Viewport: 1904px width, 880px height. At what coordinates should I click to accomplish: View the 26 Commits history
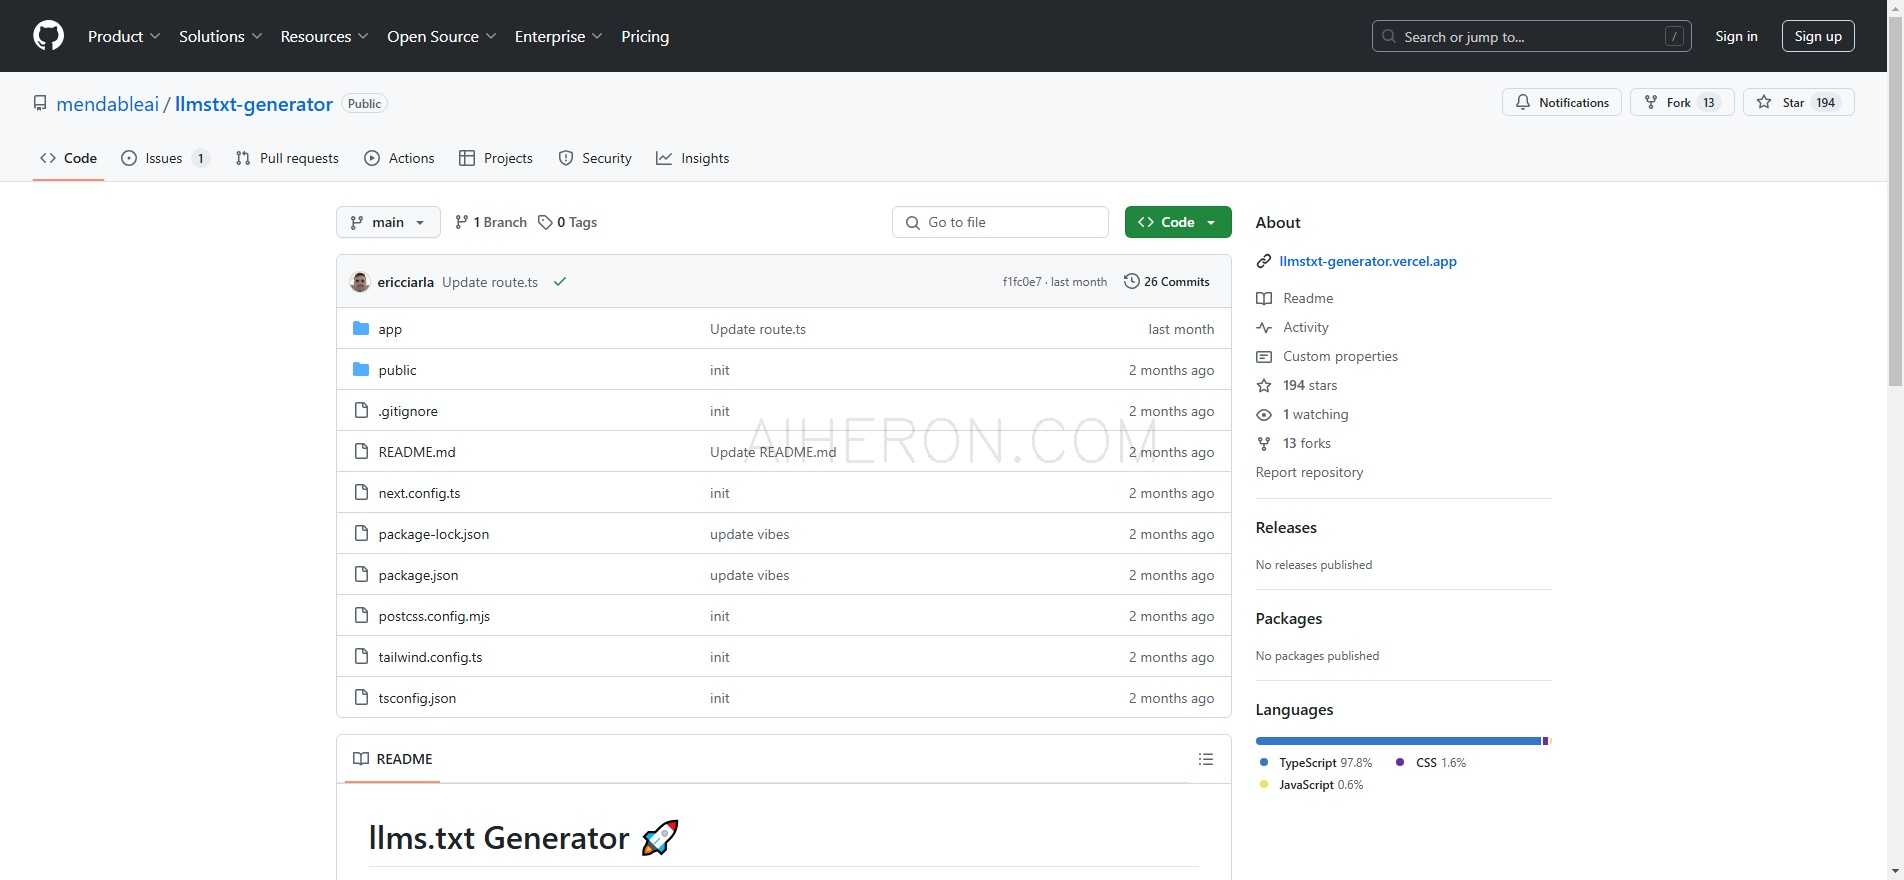pos(1167,282)
